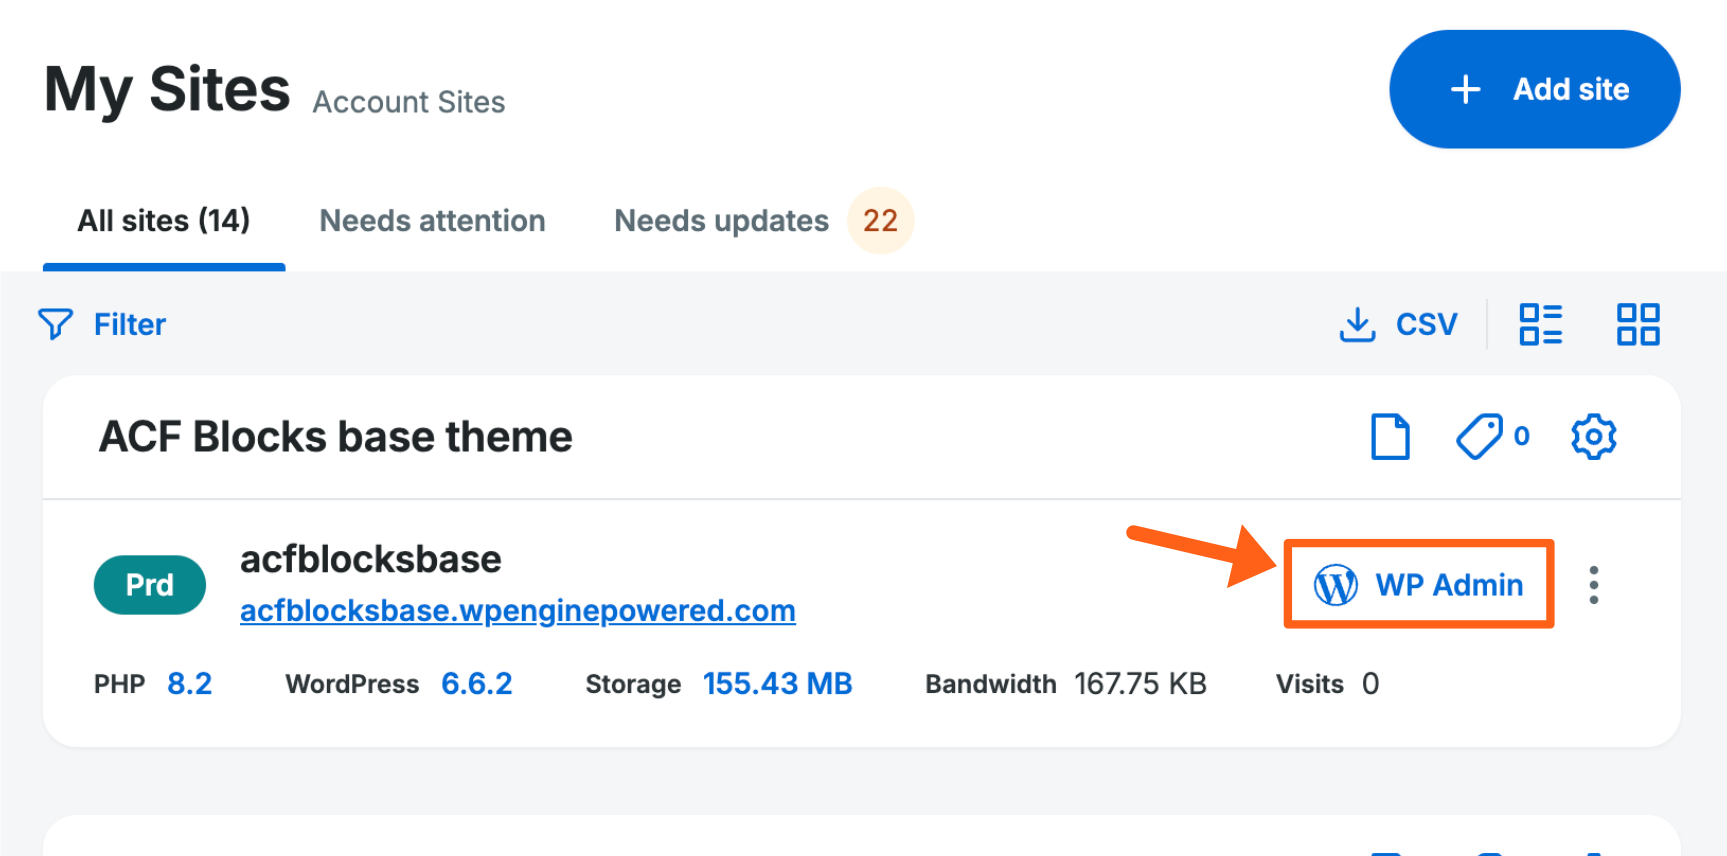
Task: Open notes for ACF Blocks base theme
Action: (x=1390, y=436)
